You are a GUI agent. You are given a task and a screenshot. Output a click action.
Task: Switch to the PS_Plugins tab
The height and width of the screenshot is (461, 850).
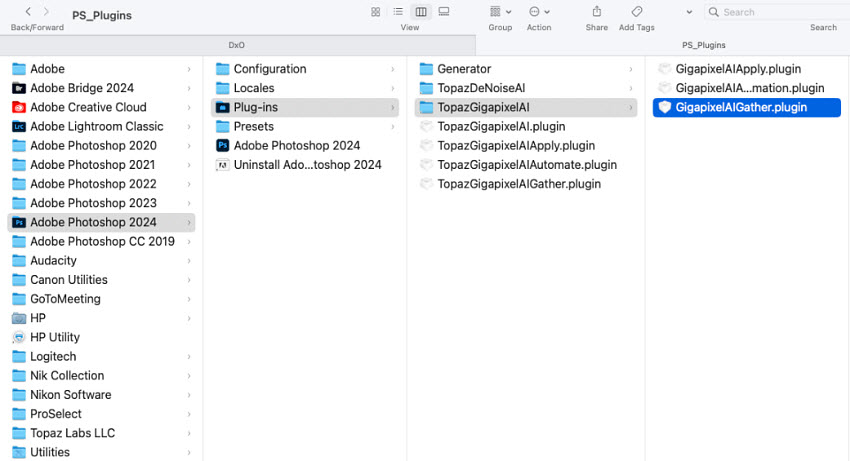[704, 45]
